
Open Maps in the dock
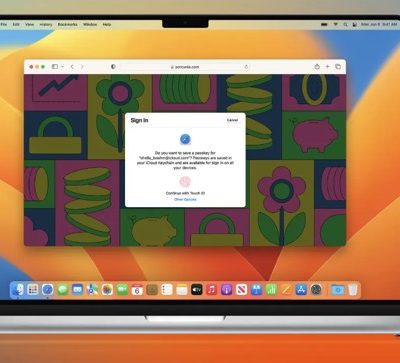92,290
